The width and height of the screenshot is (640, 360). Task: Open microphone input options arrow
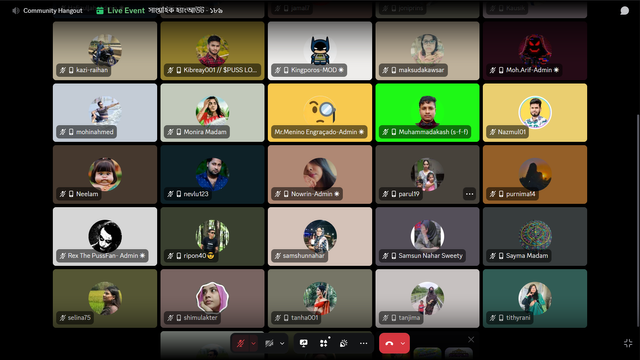point(253,343)
